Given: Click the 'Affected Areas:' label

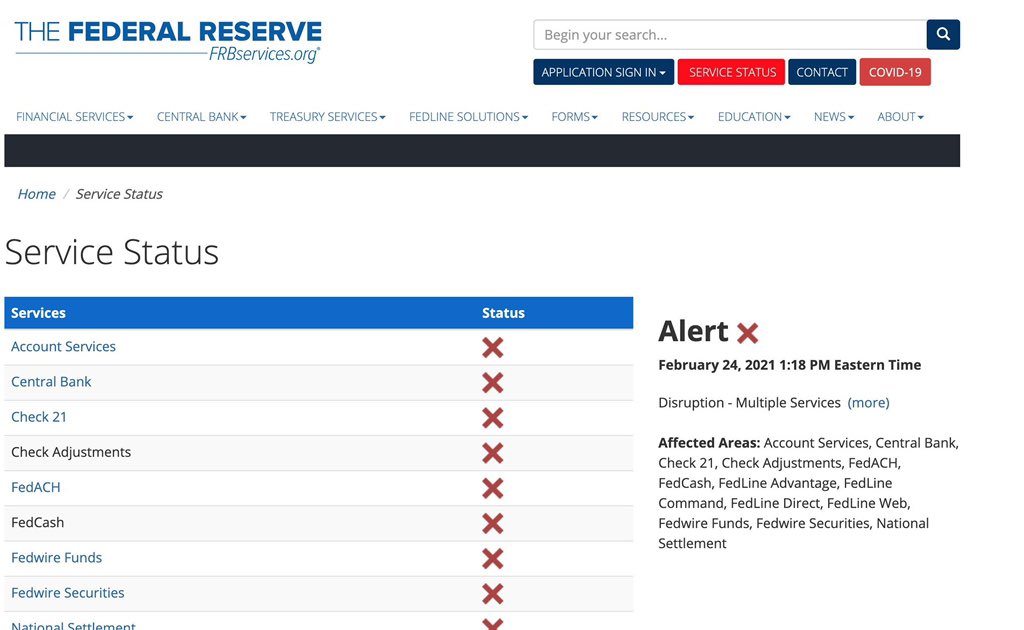Looking at the screenshot, I should pyautogui.click(x=709, y=443).
